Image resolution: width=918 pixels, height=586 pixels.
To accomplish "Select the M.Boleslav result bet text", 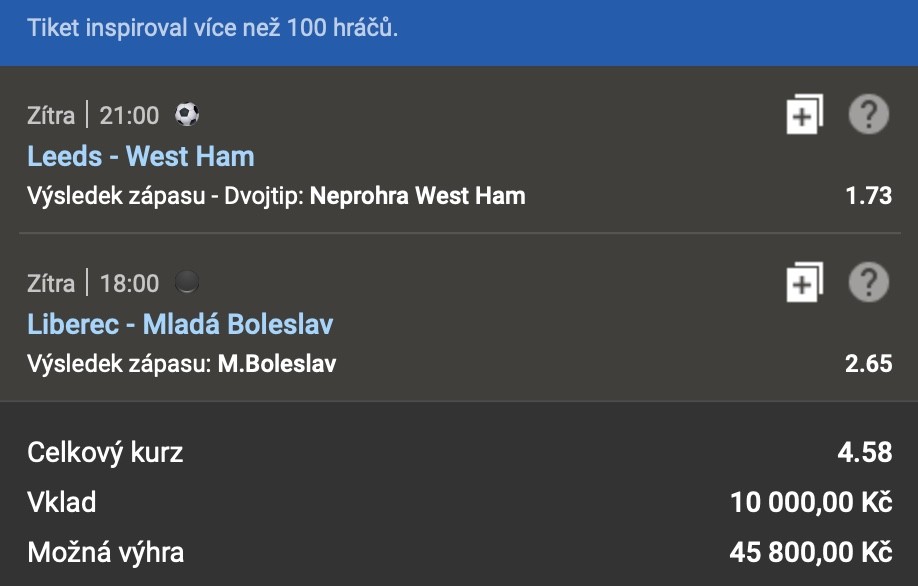I will pos(277,364).
